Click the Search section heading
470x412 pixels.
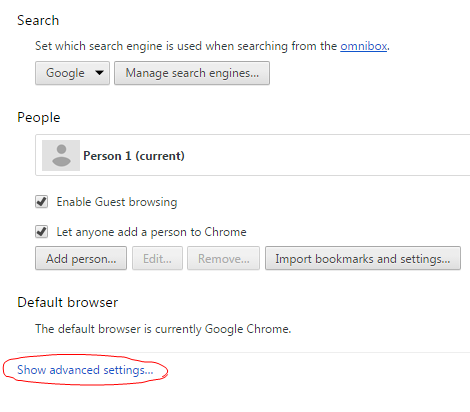coord(38,21)
